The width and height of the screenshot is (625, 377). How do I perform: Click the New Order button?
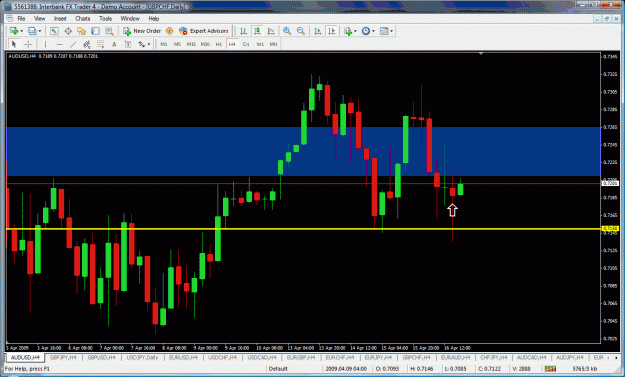pos(142,31)
